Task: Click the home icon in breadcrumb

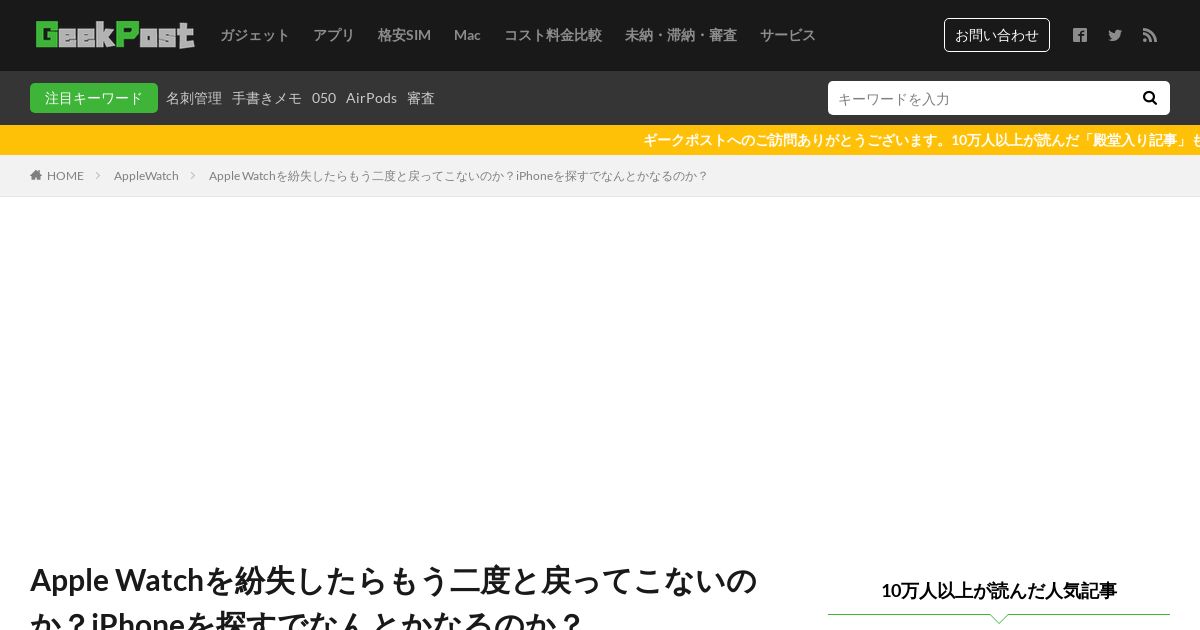Action: pyautogui.click(x=36, y=175)
